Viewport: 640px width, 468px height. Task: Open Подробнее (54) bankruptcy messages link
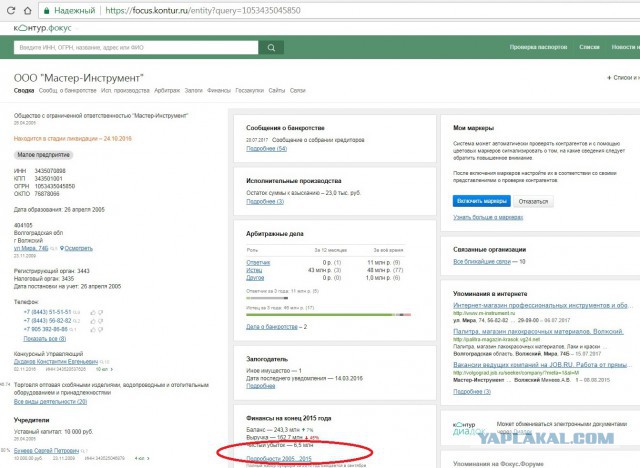[x=267, y=149]
